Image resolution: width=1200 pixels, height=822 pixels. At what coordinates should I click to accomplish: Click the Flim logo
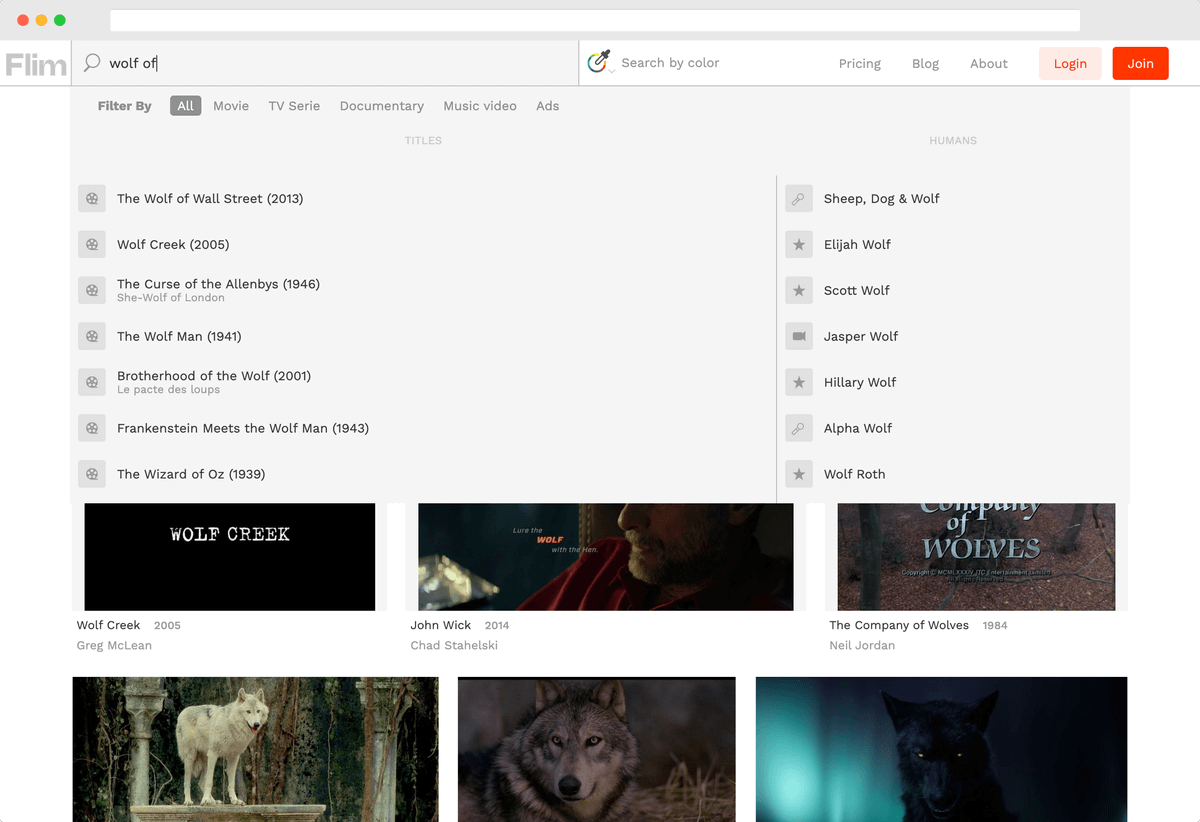(x=36, y=64)
